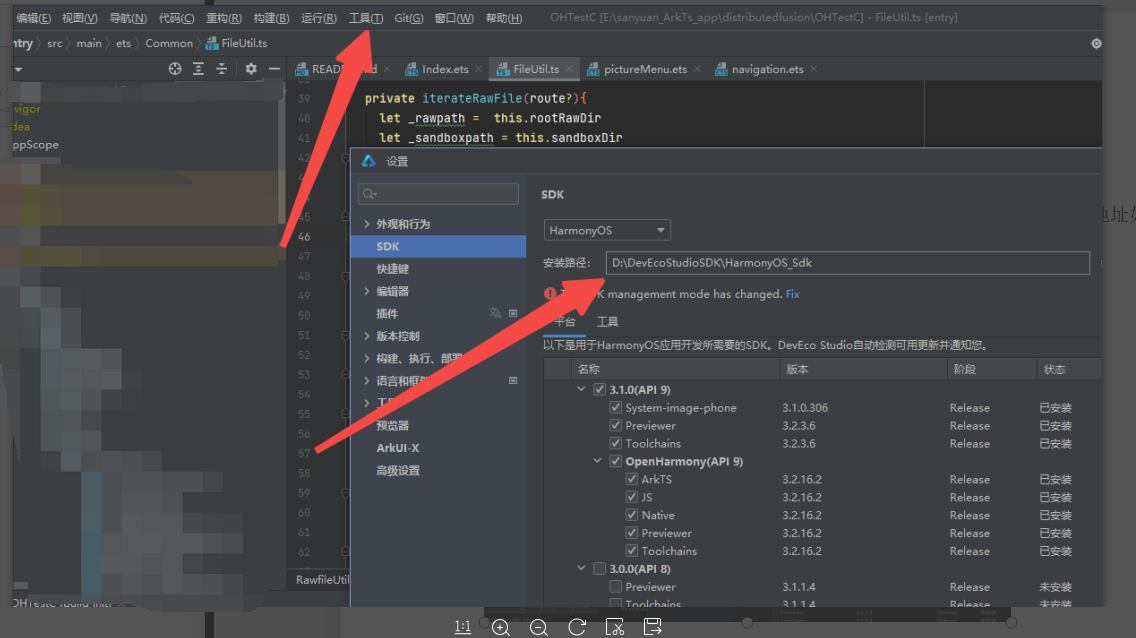Uncheck System-image-phone checkbox
This screenshot has height=638, width=1136.
click(615, 408)
